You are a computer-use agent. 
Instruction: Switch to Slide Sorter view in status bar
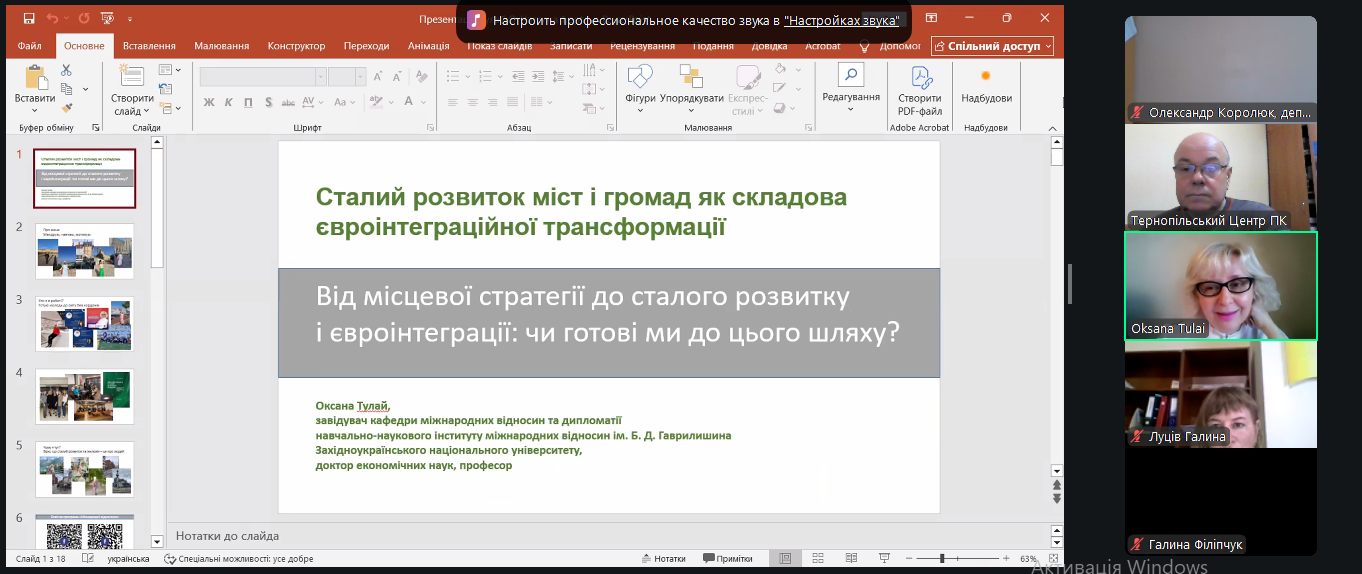point(818,558)
